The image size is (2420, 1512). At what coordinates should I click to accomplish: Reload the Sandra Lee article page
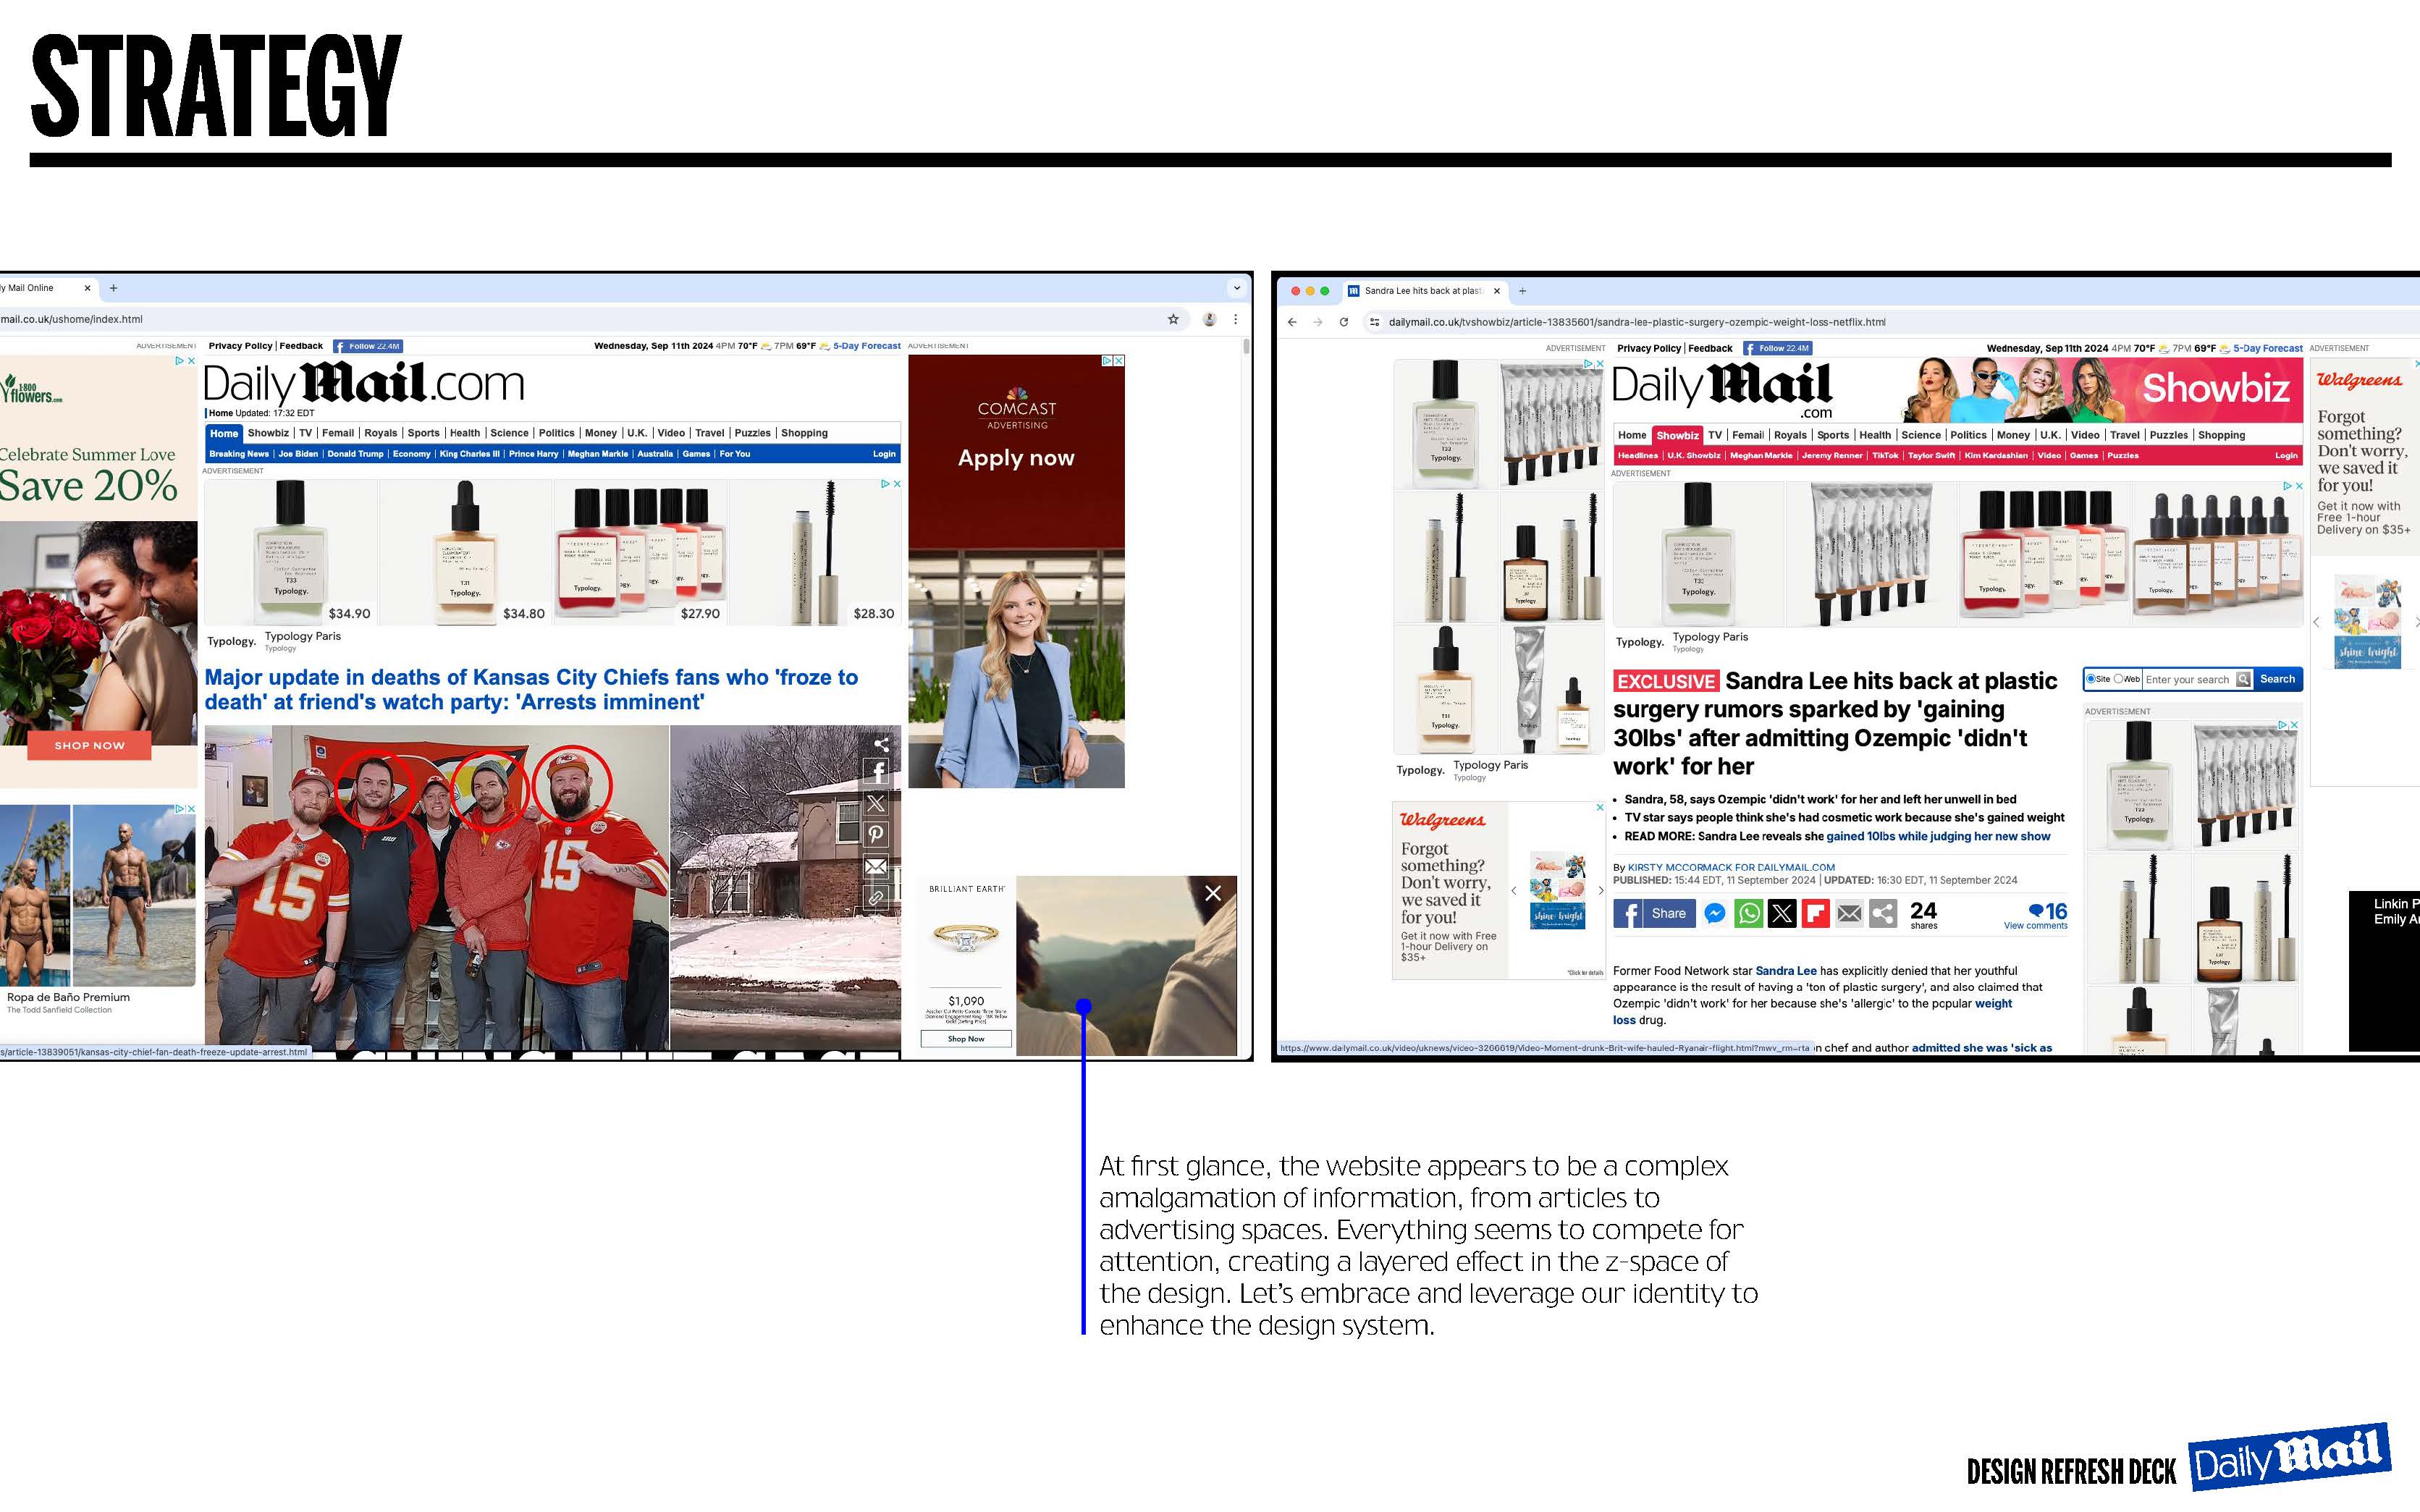pyautogui.click(x=1344, y=322)
